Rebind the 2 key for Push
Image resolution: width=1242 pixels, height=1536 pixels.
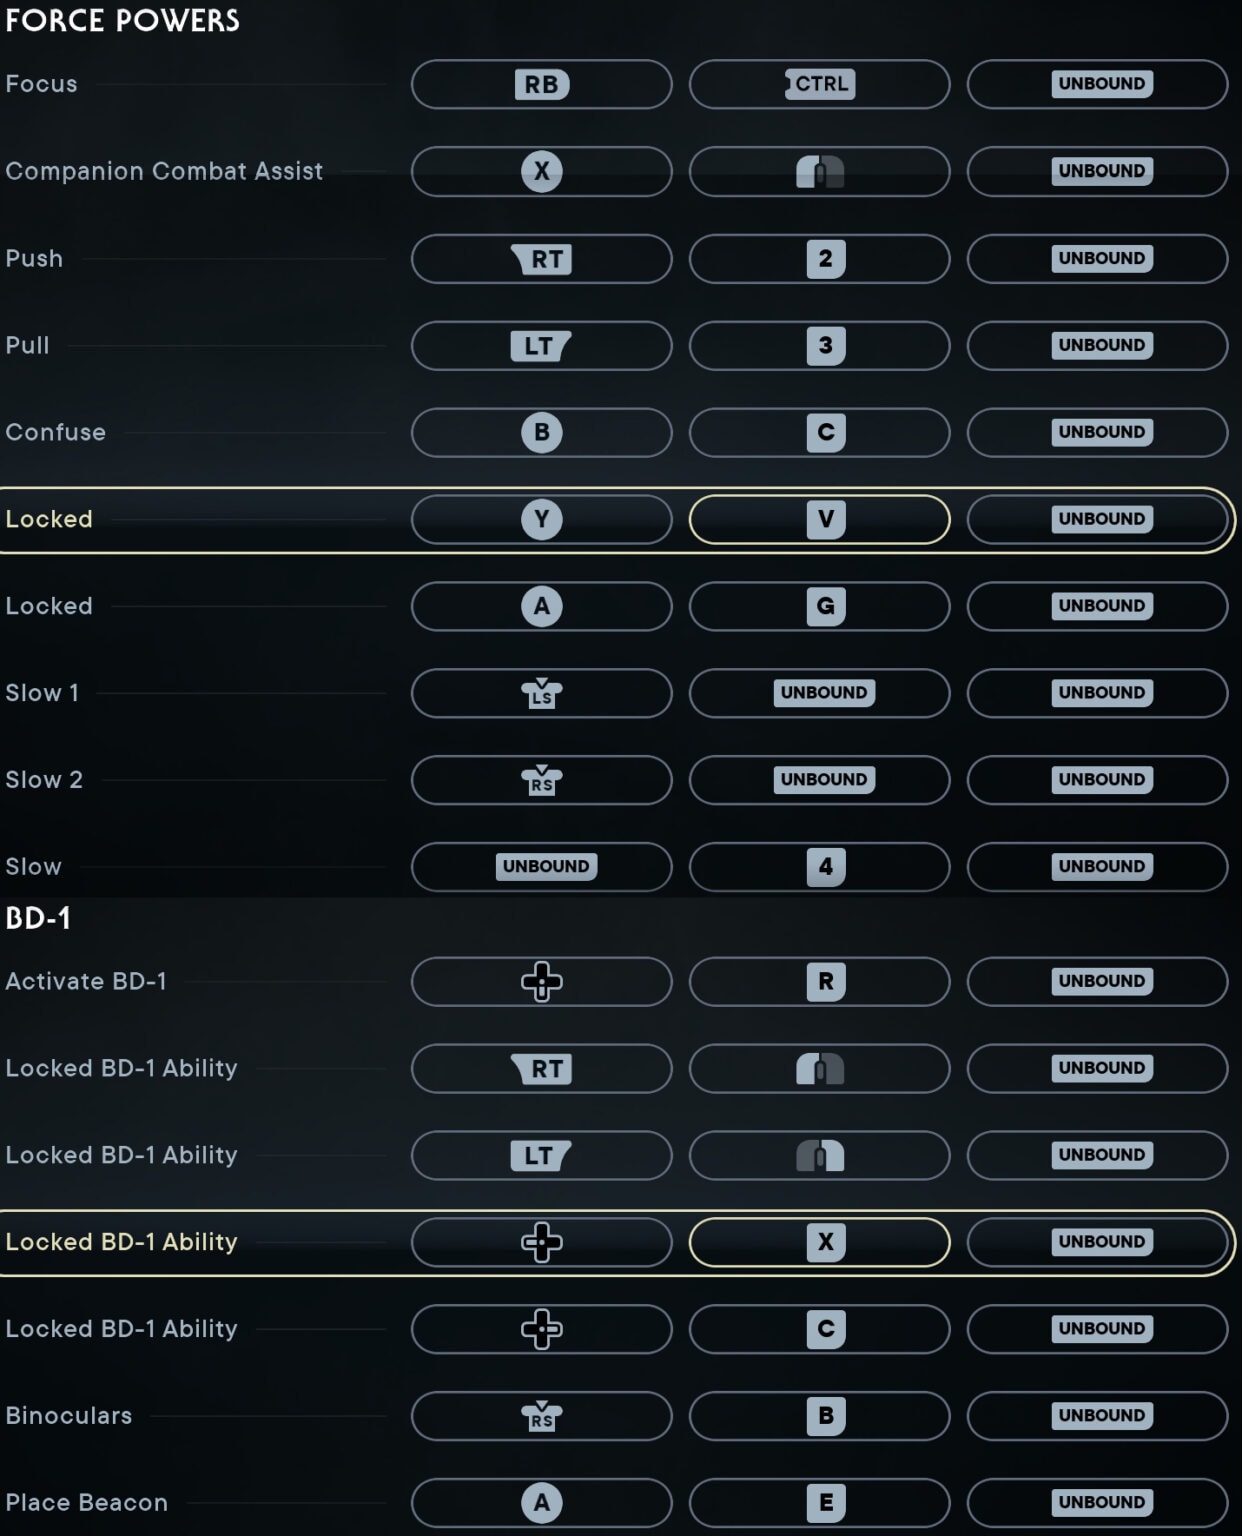click(x=819, y=258)
